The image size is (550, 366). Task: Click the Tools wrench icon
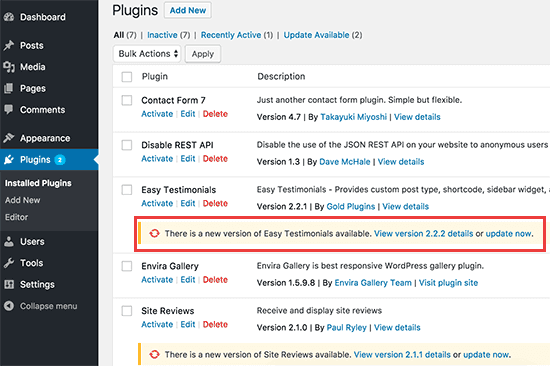[x=9, y=263]
